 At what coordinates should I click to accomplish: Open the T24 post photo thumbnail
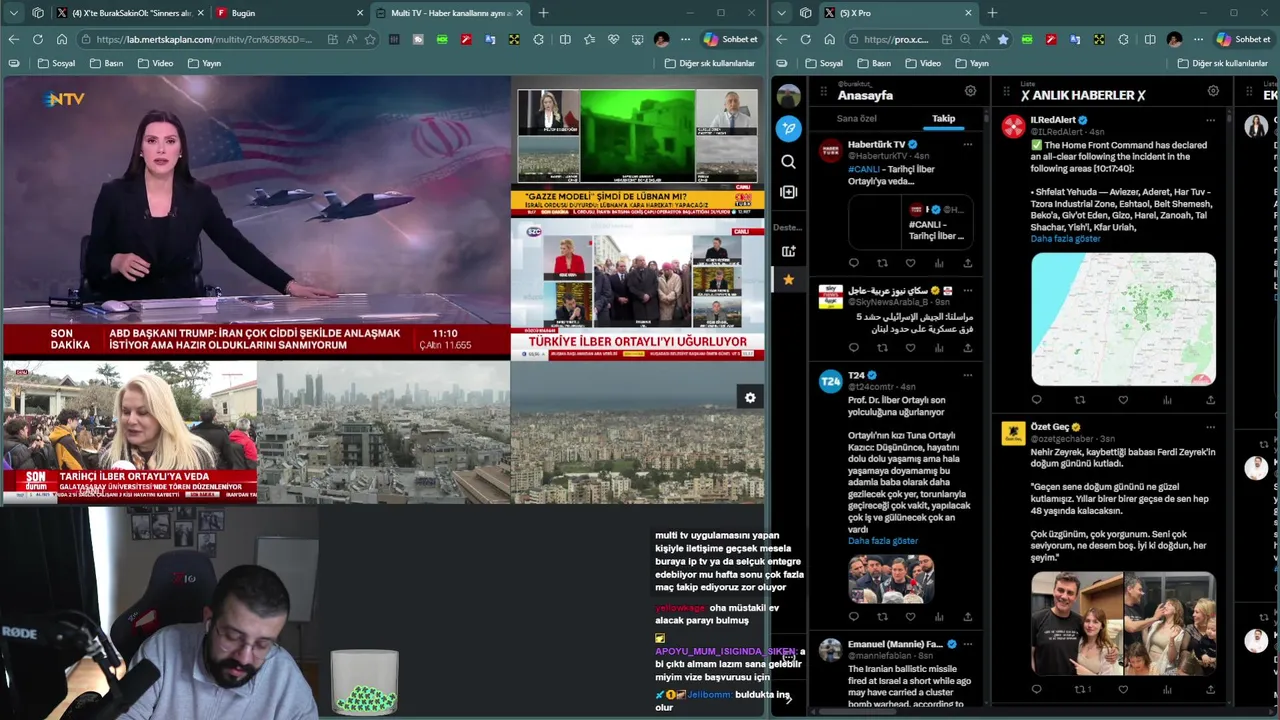(891, 579)
